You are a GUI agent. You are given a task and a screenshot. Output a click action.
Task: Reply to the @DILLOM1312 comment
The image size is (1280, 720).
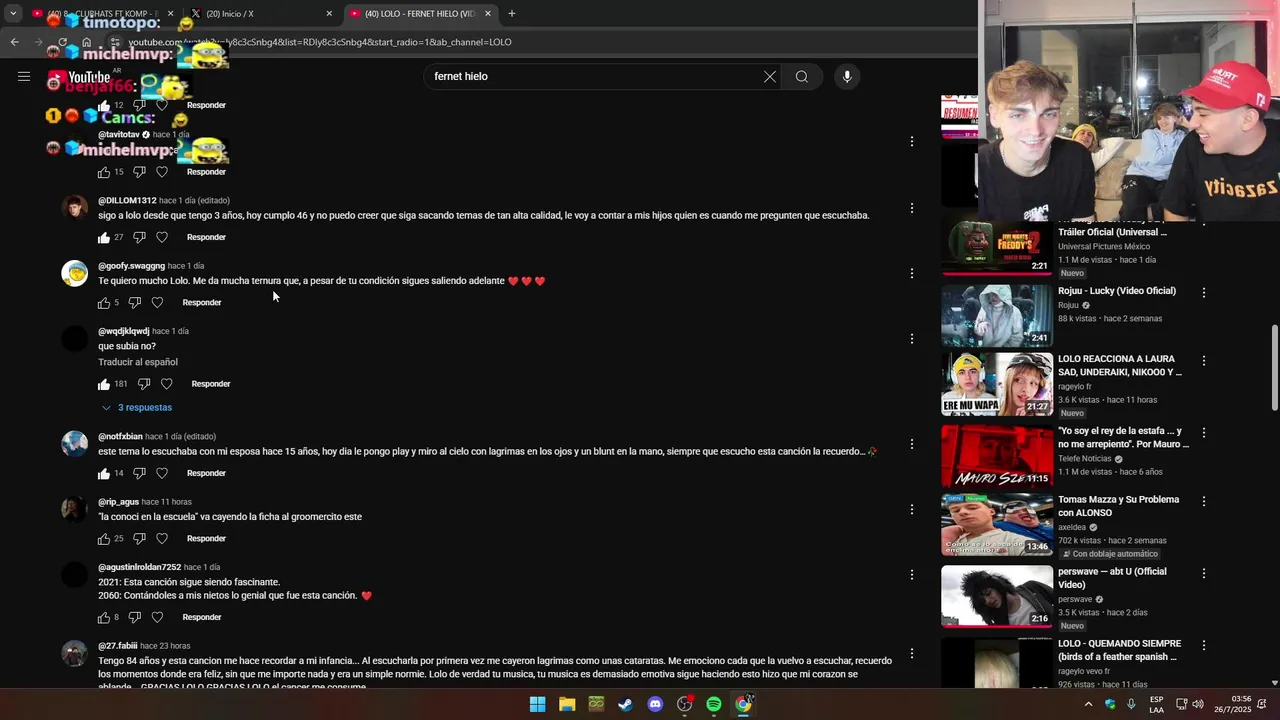(206, 237)
